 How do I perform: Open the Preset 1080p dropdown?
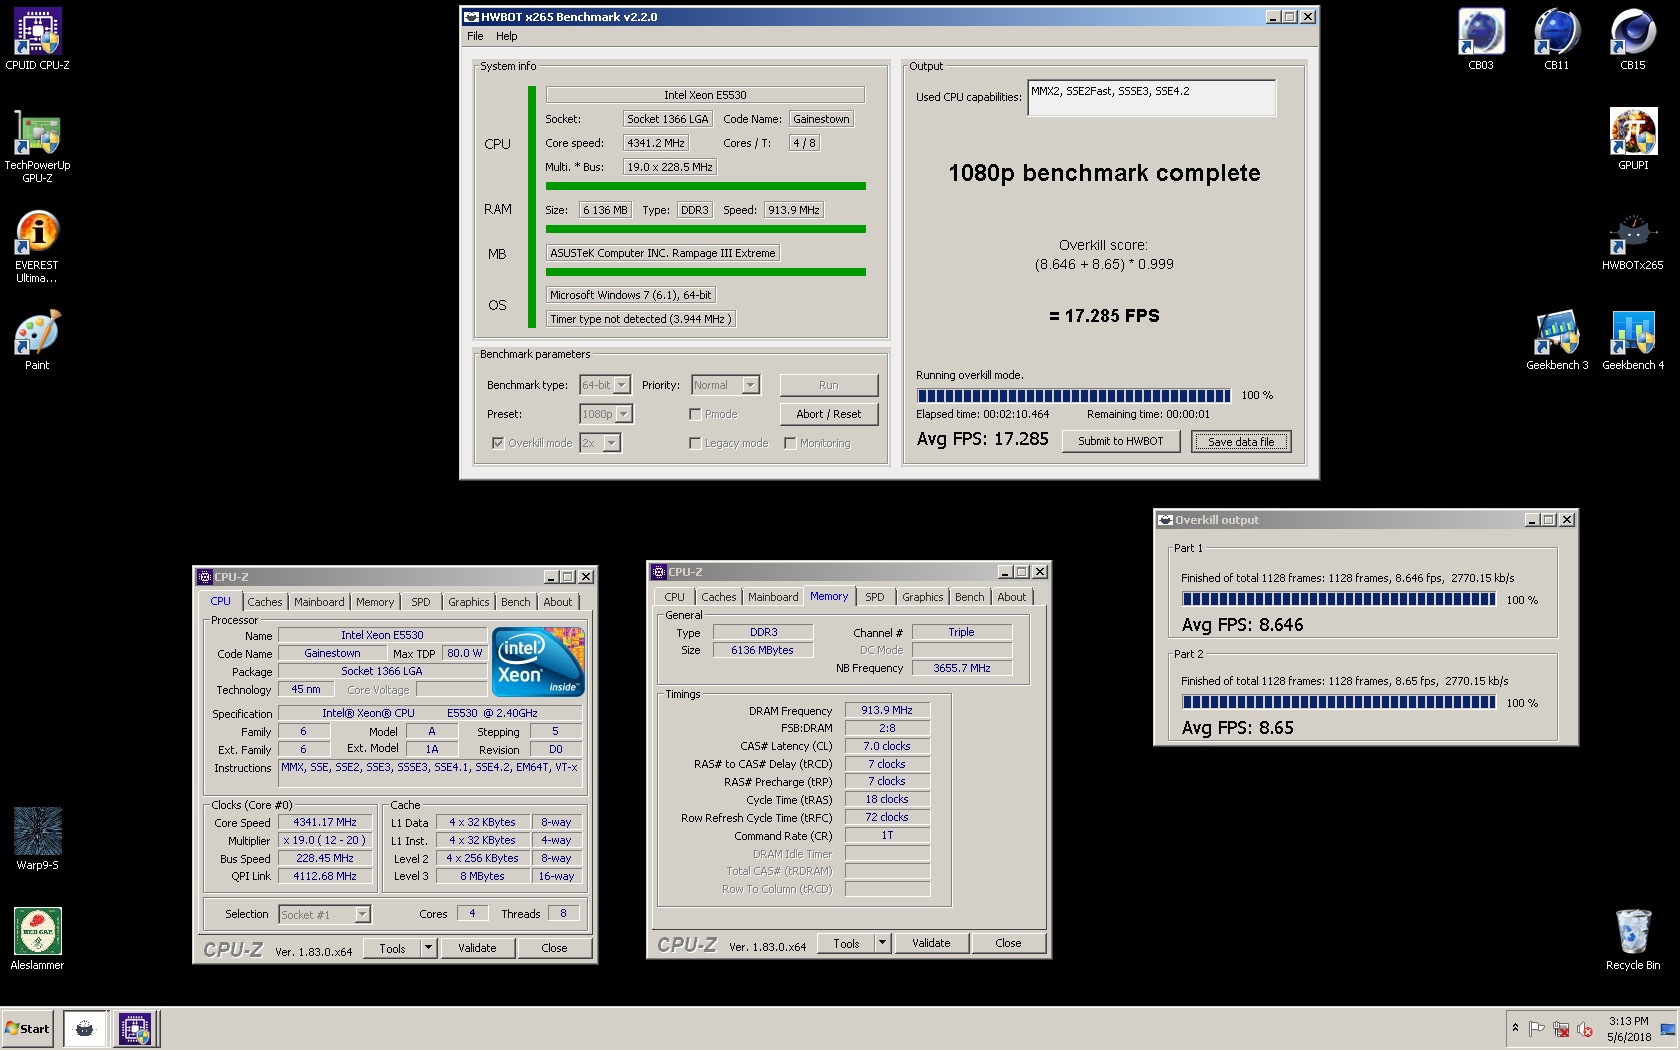[606, 414]
